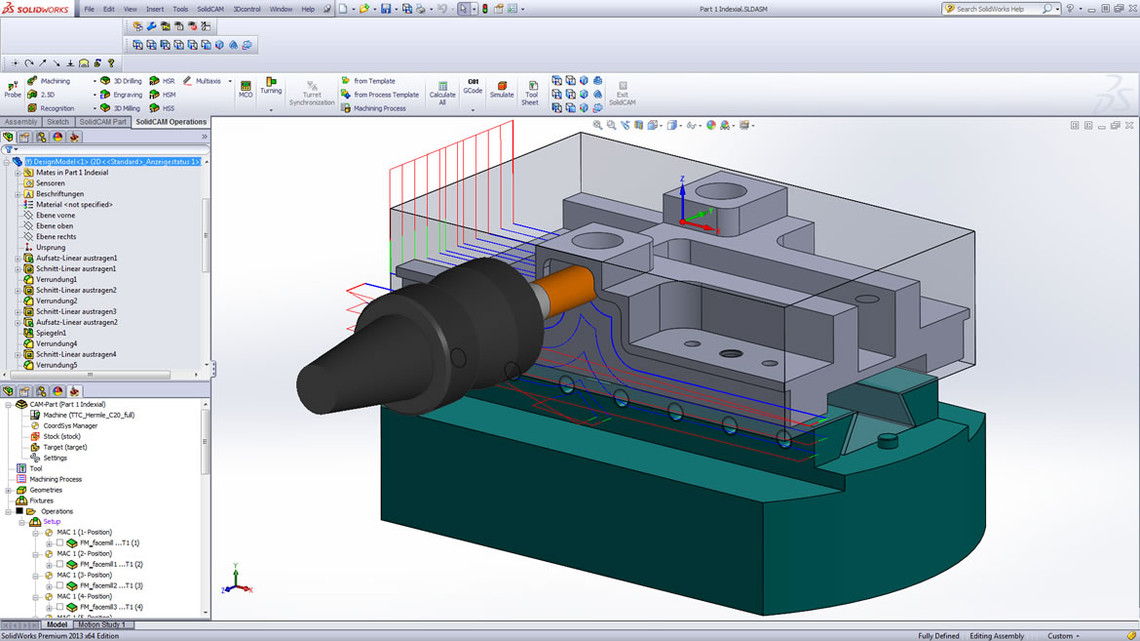Open the Insert menu

pos(155,9)
